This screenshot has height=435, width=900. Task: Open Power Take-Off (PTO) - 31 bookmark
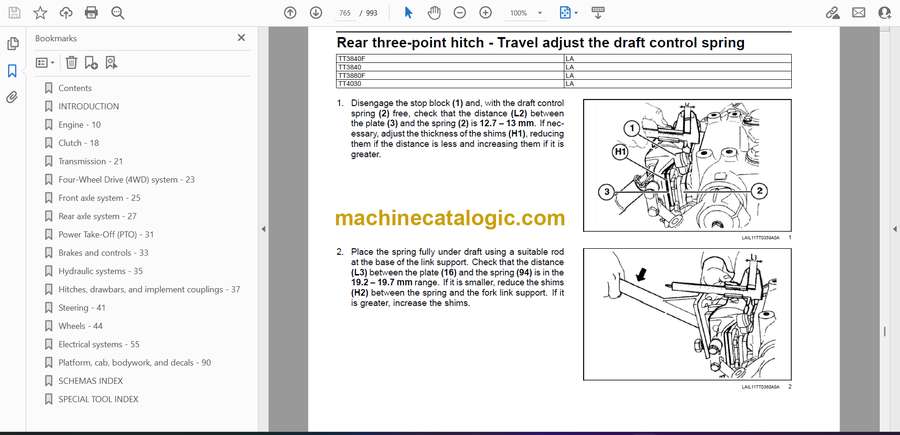click(106, 235)
